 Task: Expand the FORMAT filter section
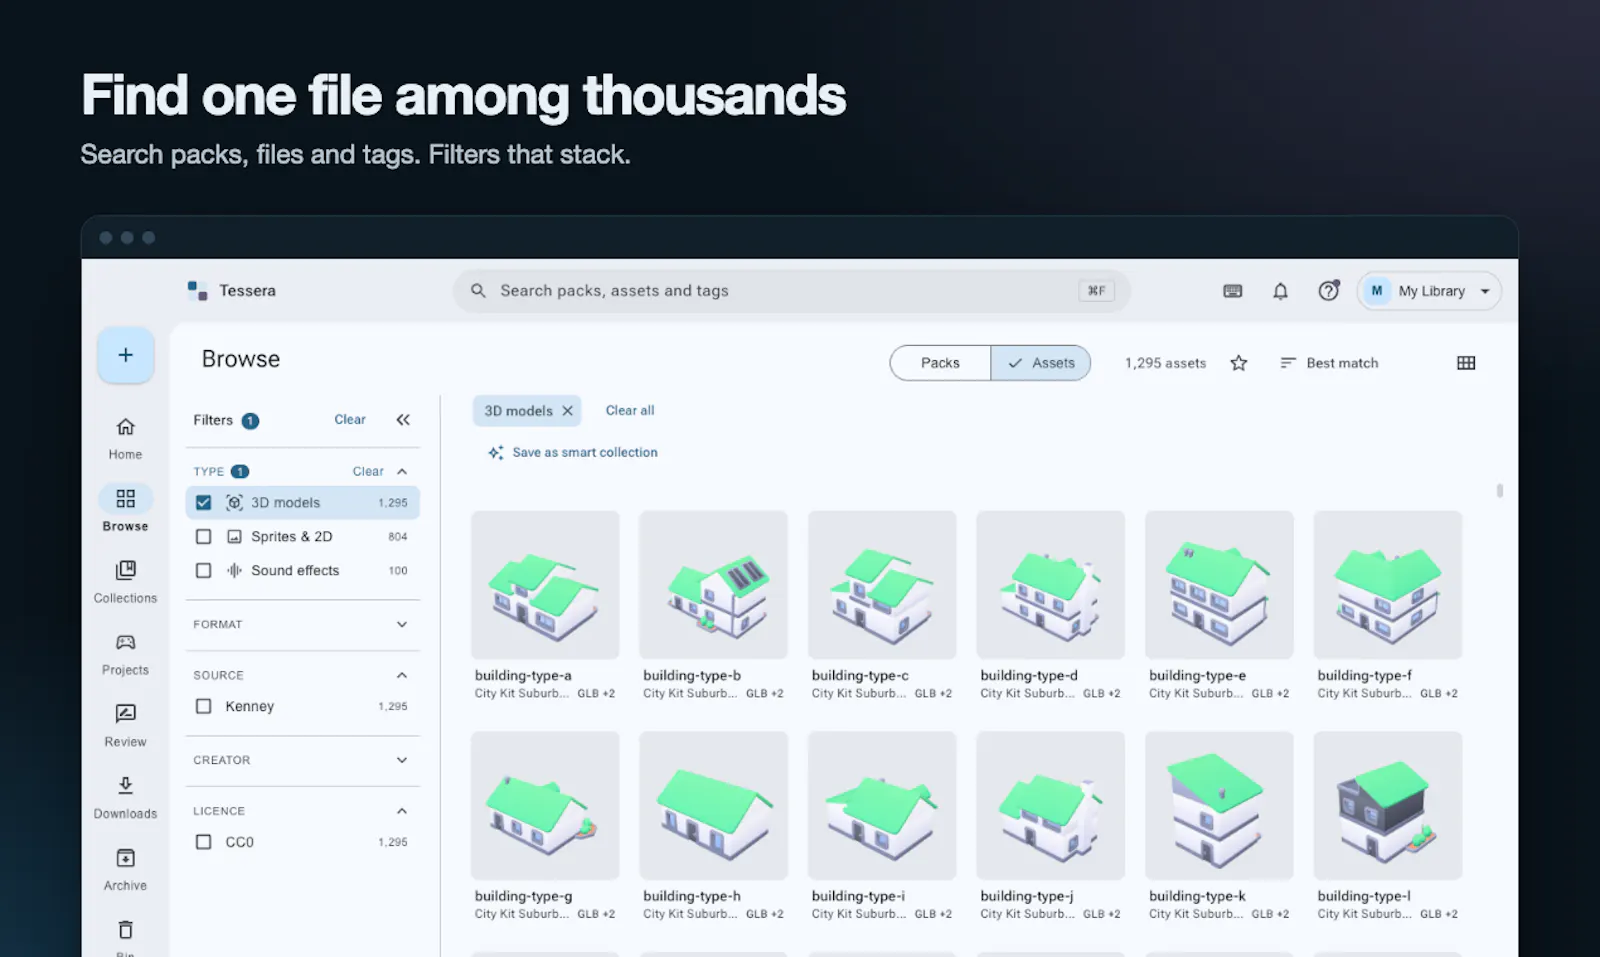pos(402,624)
